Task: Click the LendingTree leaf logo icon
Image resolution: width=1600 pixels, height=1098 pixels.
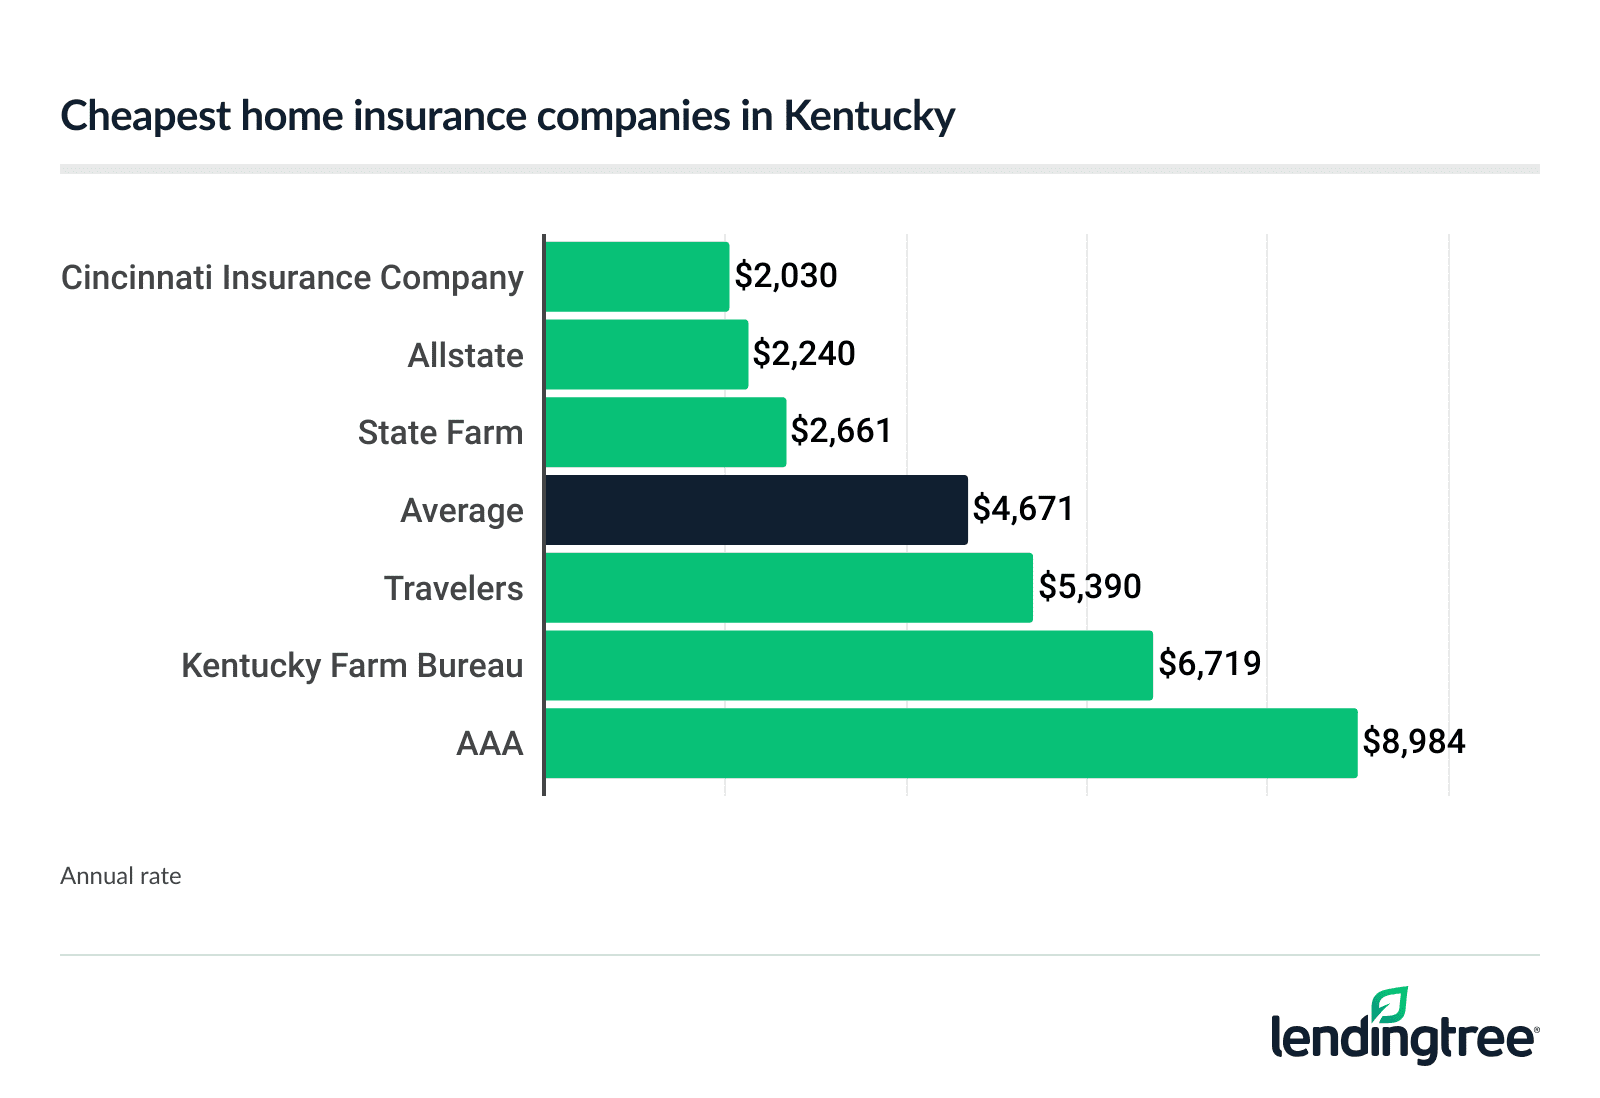Action: click(1390, 1005)
